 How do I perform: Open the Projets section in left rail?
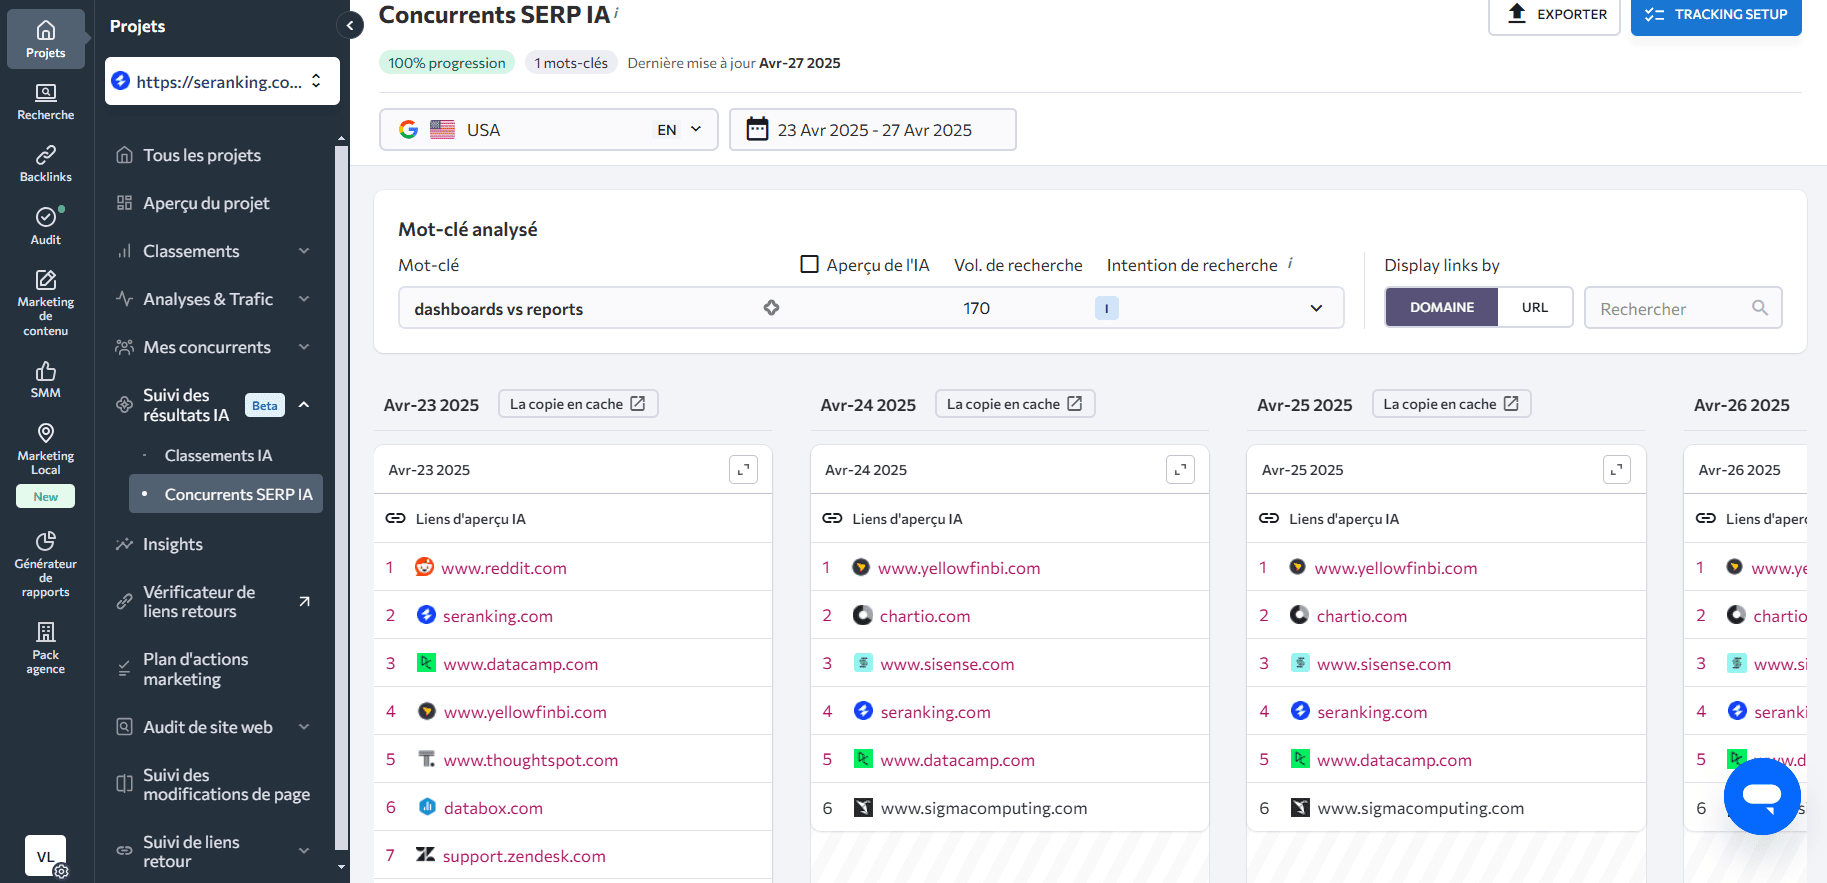coord(46,39)
